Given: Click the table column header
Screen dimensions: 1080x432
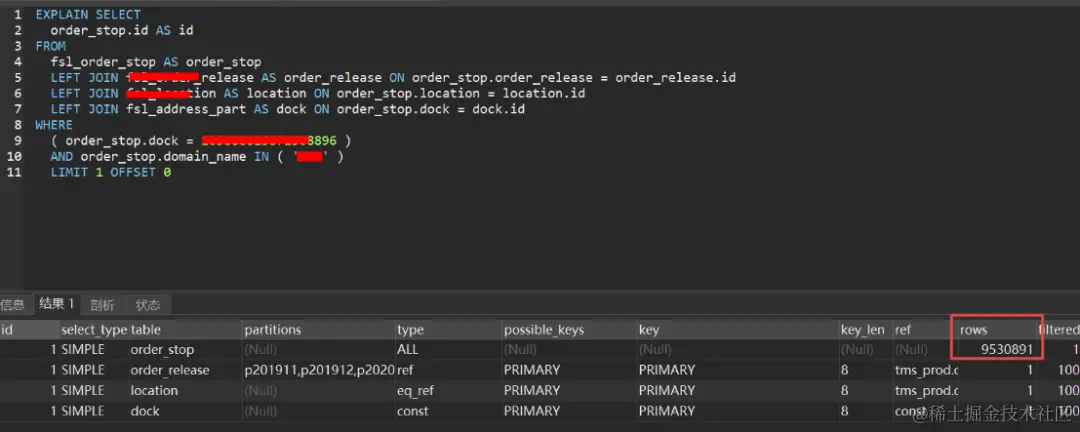Looking at the screenshot, I should [x=185, y=330].
